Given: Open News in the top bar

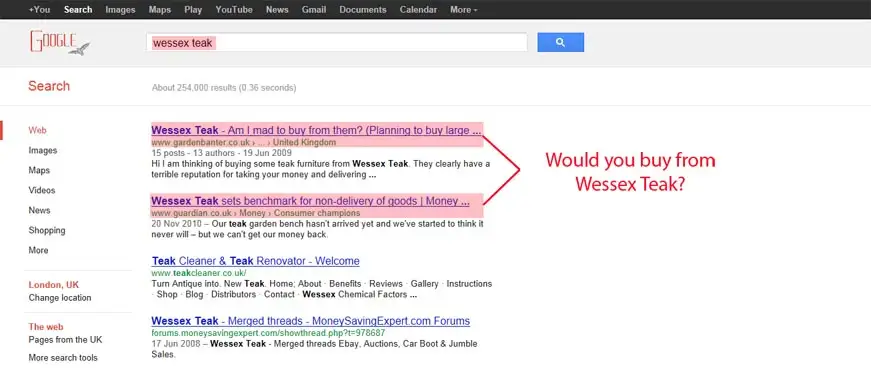Looking at the screenshot, I should click(x=277, y=9).
